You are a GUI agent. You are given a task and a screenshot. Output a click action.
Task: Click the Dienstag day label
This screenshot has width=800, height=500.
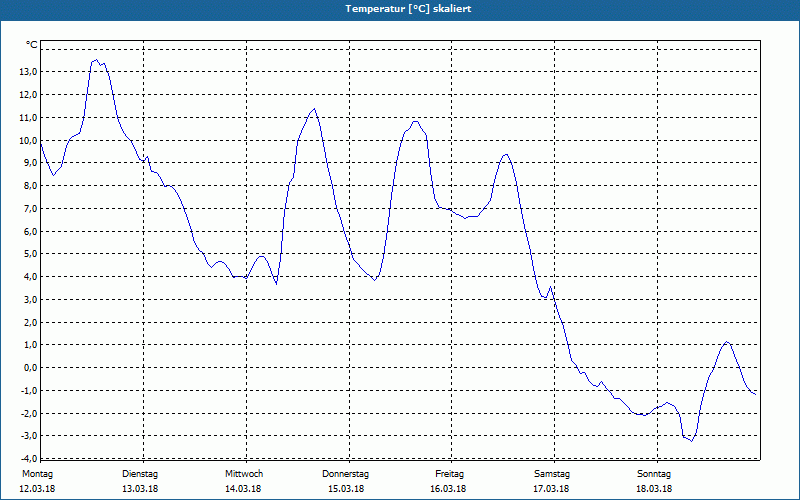click(140, 474)
